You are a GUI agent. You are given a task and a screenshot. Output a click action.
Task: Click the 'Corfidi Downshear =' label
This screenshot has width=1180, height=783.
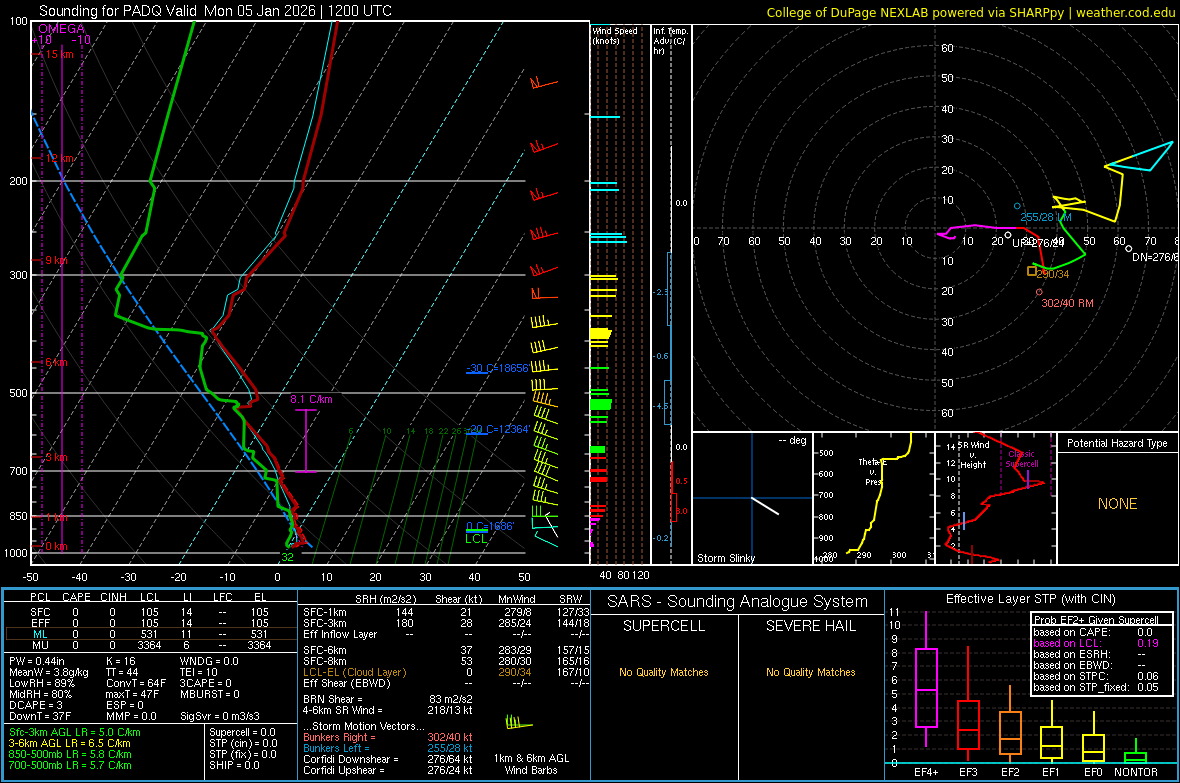[347, 759]
